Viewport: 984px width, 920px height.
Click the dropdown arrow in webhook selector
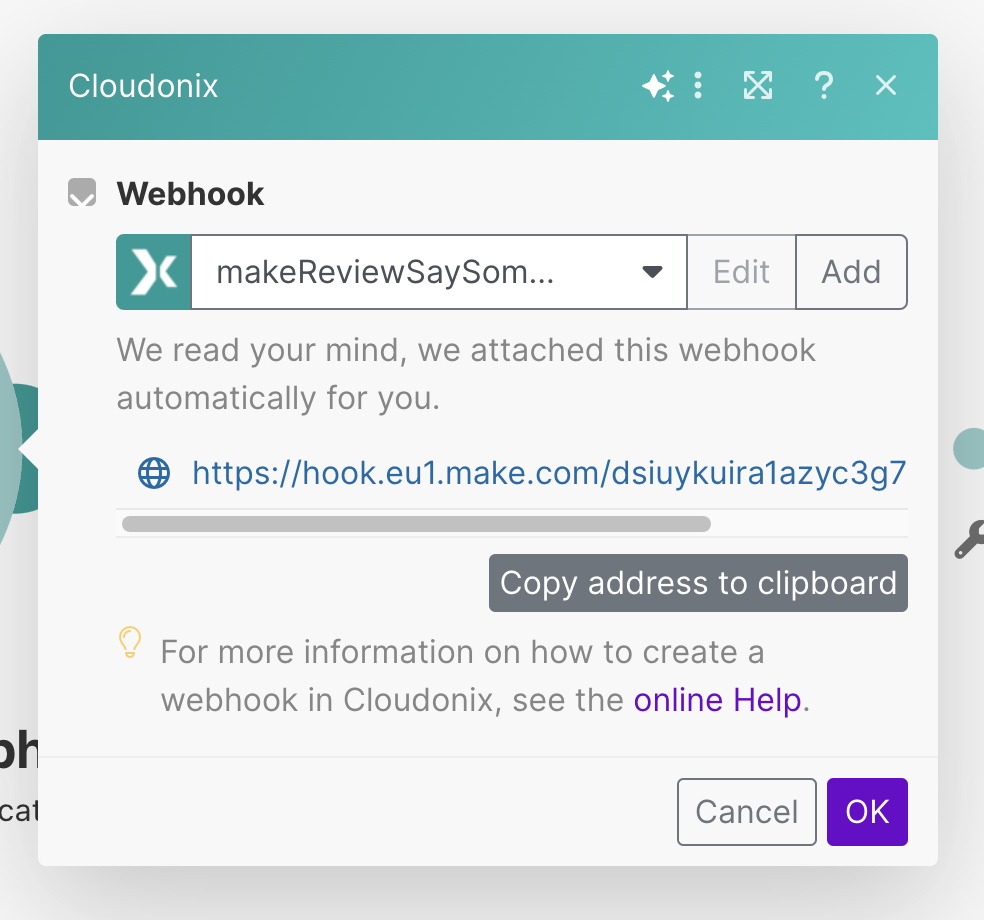[x=652, y=272]
